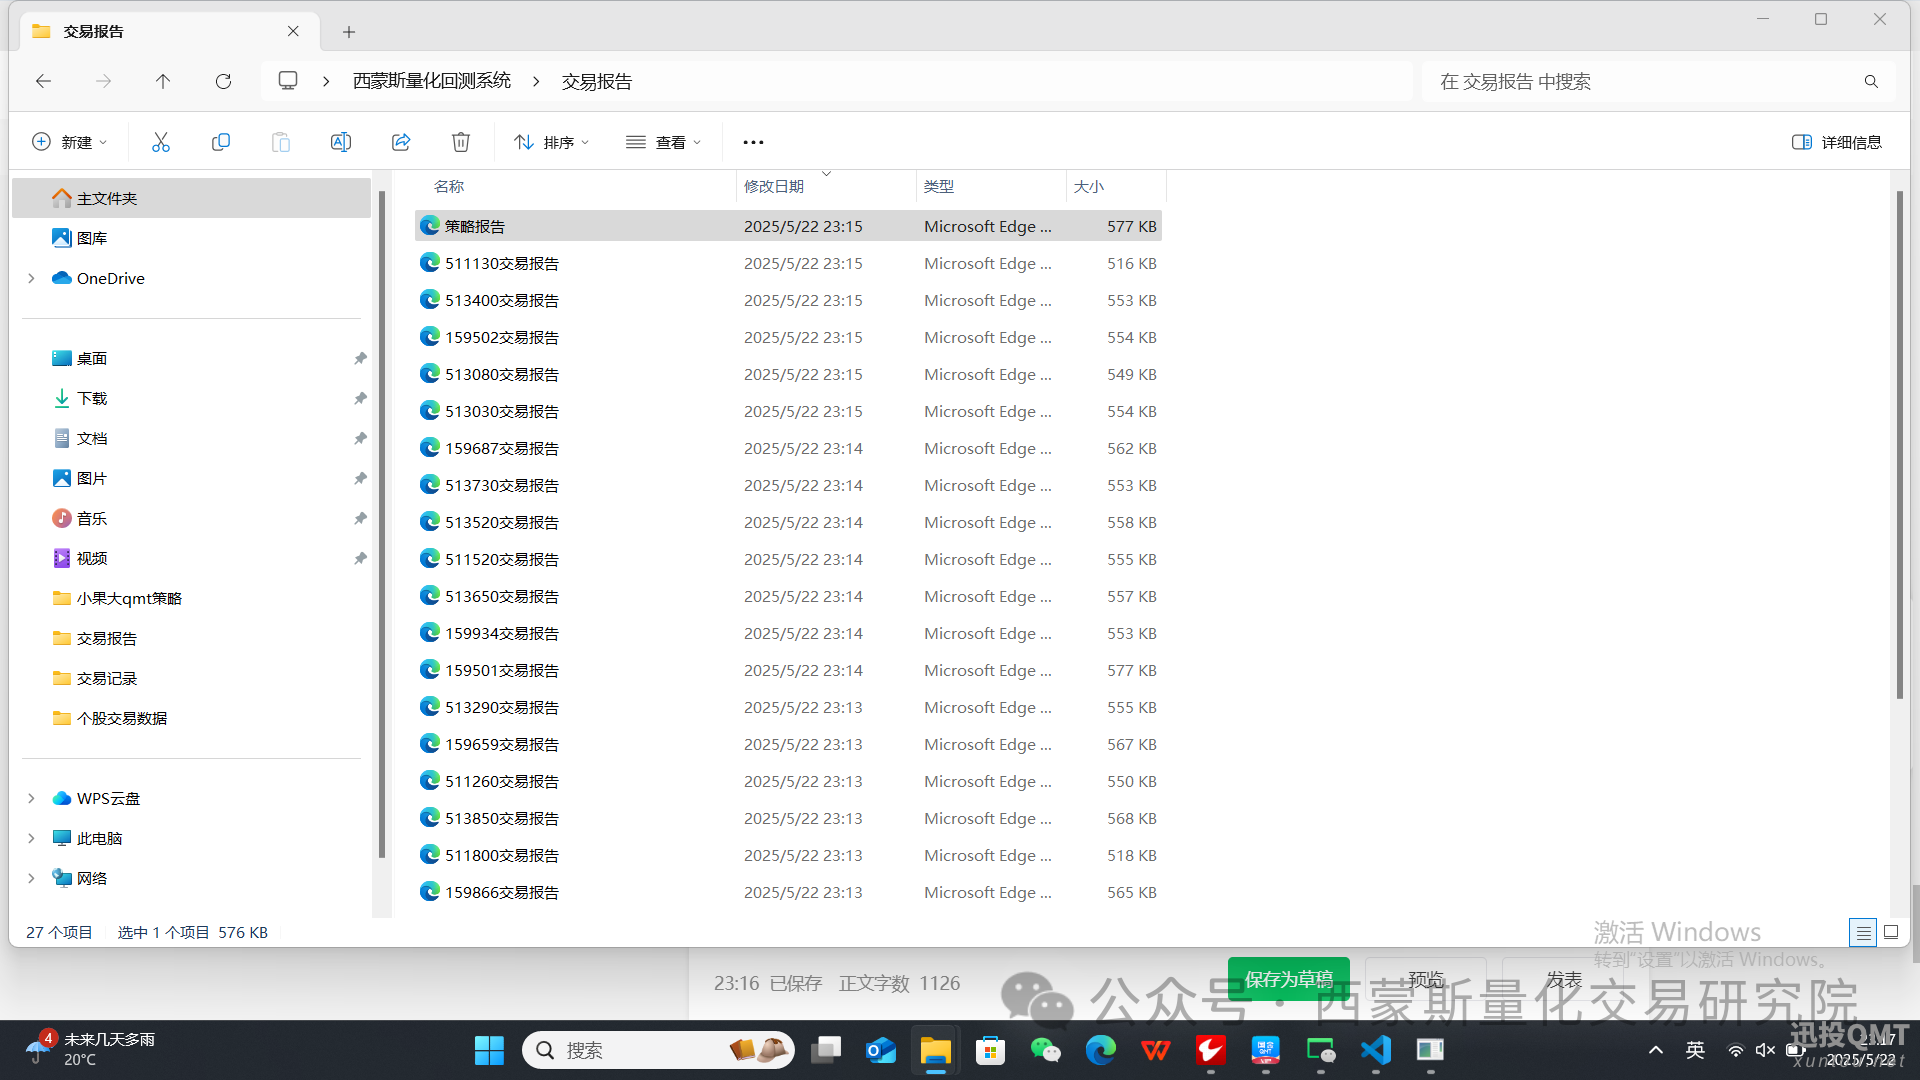The width and height of the screenshot is (1920, 1080).
Task: Unpin 下载 using its pin icon
Action: point(360,398)
